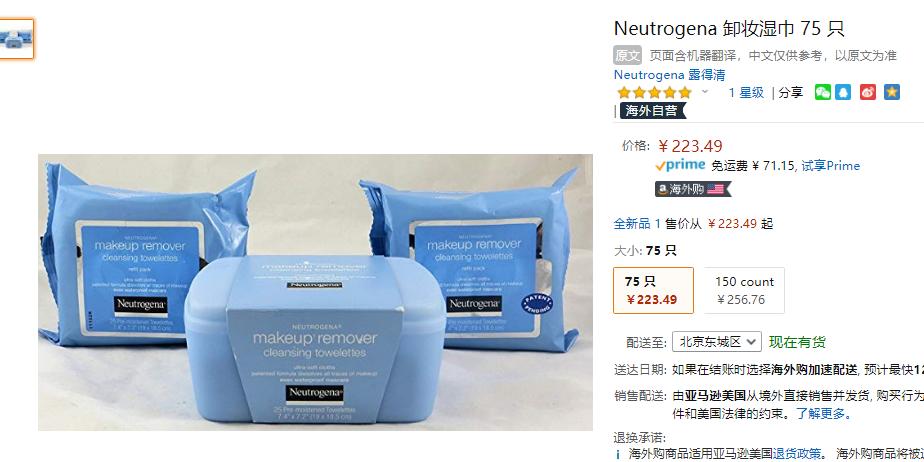Click the 试享Prime link
Viewport: 924px width, 462px height.
point(830,166)
